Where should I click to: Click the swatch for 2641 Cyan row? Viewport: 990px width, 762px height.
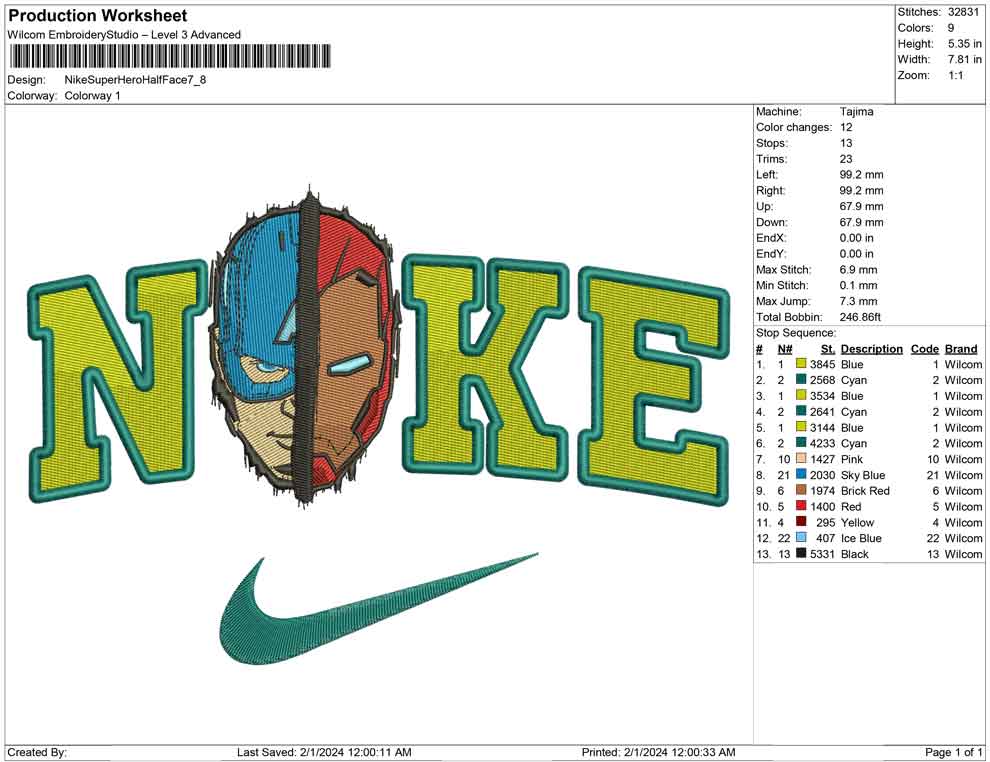pos(801,411)
